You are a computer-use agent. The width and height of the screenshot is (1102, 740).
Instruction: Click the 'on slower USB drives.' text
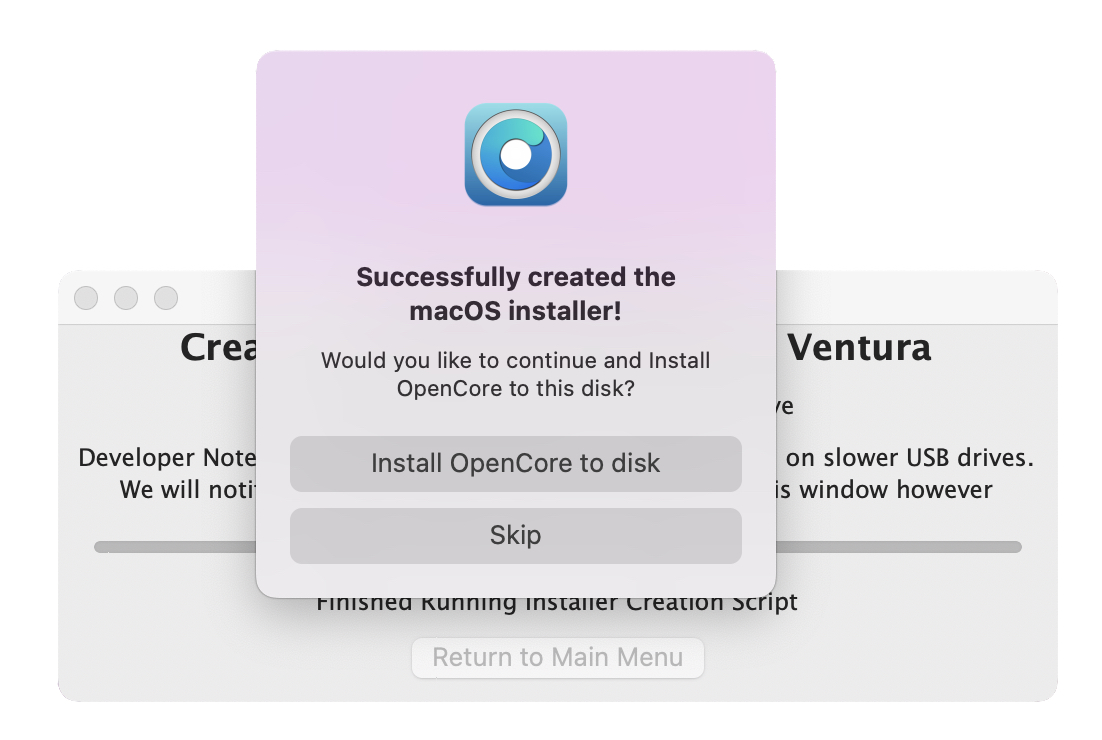(x=909, y=457)
